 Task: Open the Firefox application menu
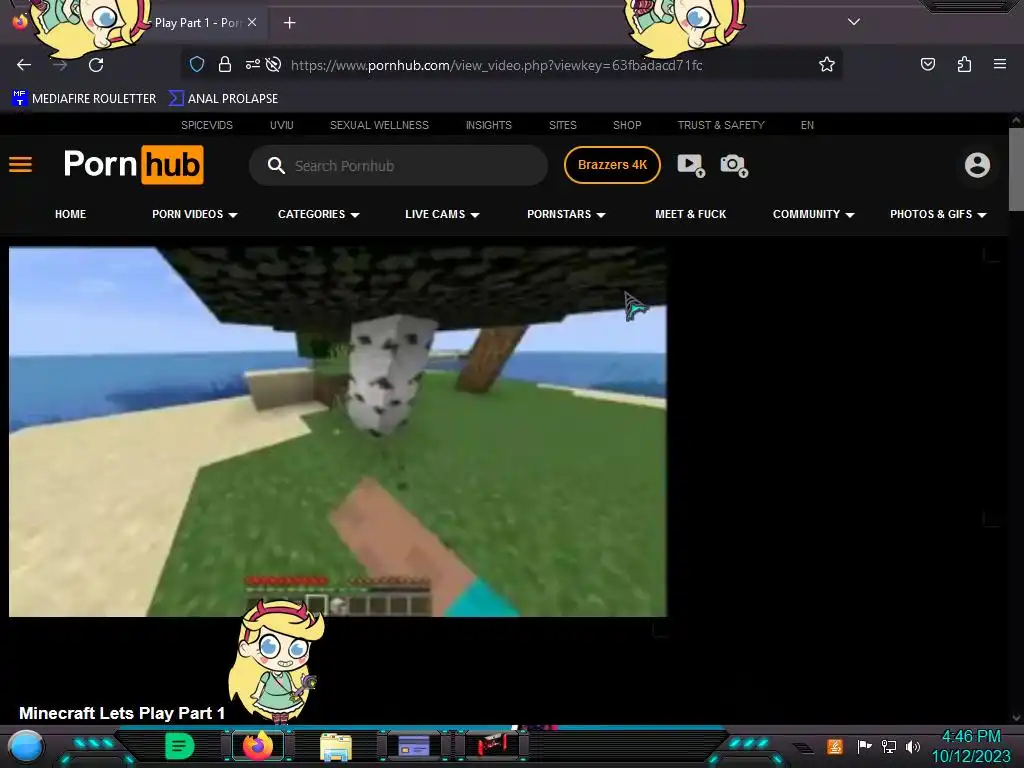999,64
